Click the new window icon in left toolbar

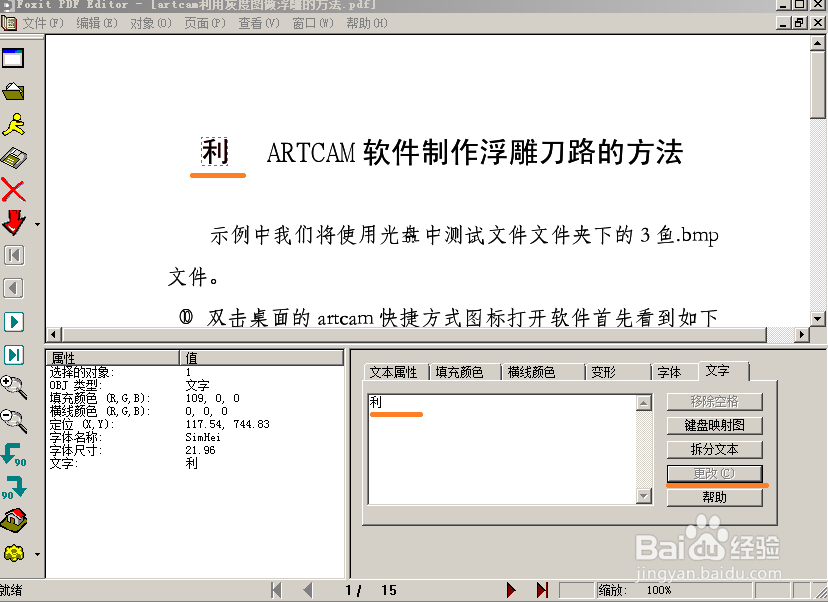pyautogui.click(x=13, y=58)
